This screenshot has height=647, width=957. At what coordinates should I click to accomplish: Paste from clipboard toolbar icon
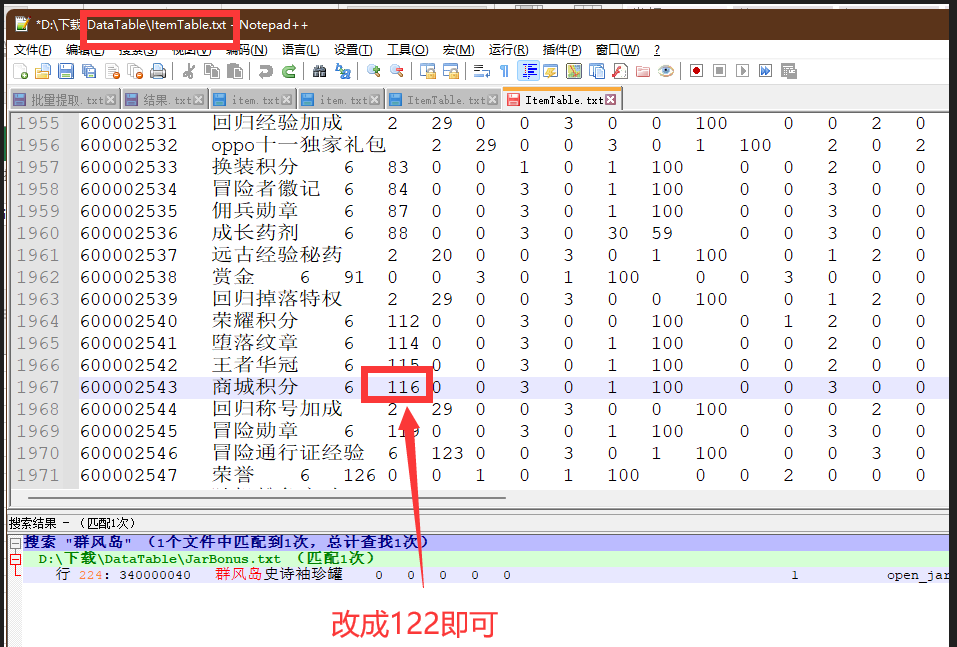click(x=235, y=71)
